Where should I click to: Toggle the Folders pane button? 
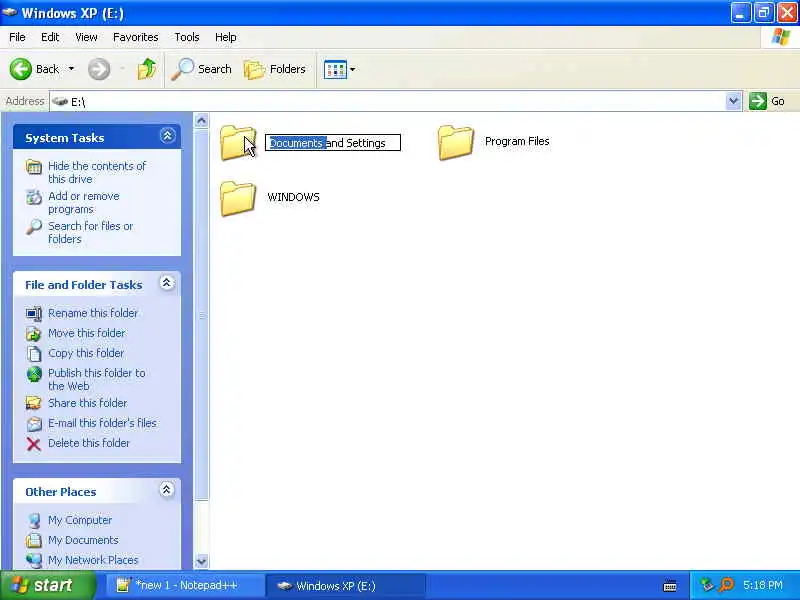point(274,69)
